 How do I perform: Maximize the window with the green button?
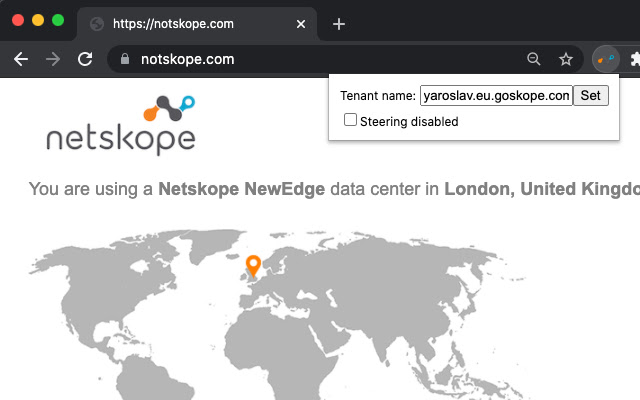tap(58, 20)
